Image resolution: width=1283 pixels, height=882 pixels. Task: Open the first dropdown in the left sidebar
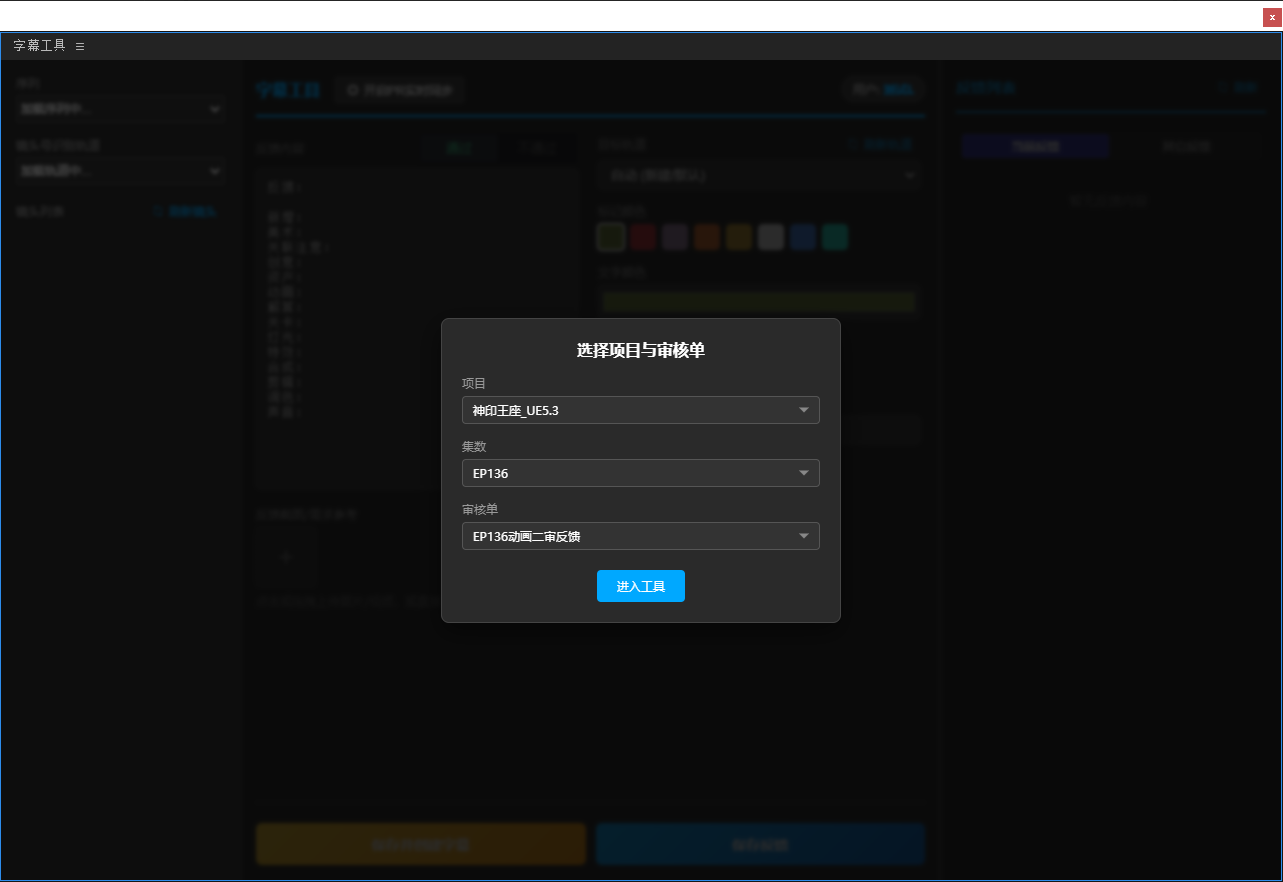[x=119, y=109]
